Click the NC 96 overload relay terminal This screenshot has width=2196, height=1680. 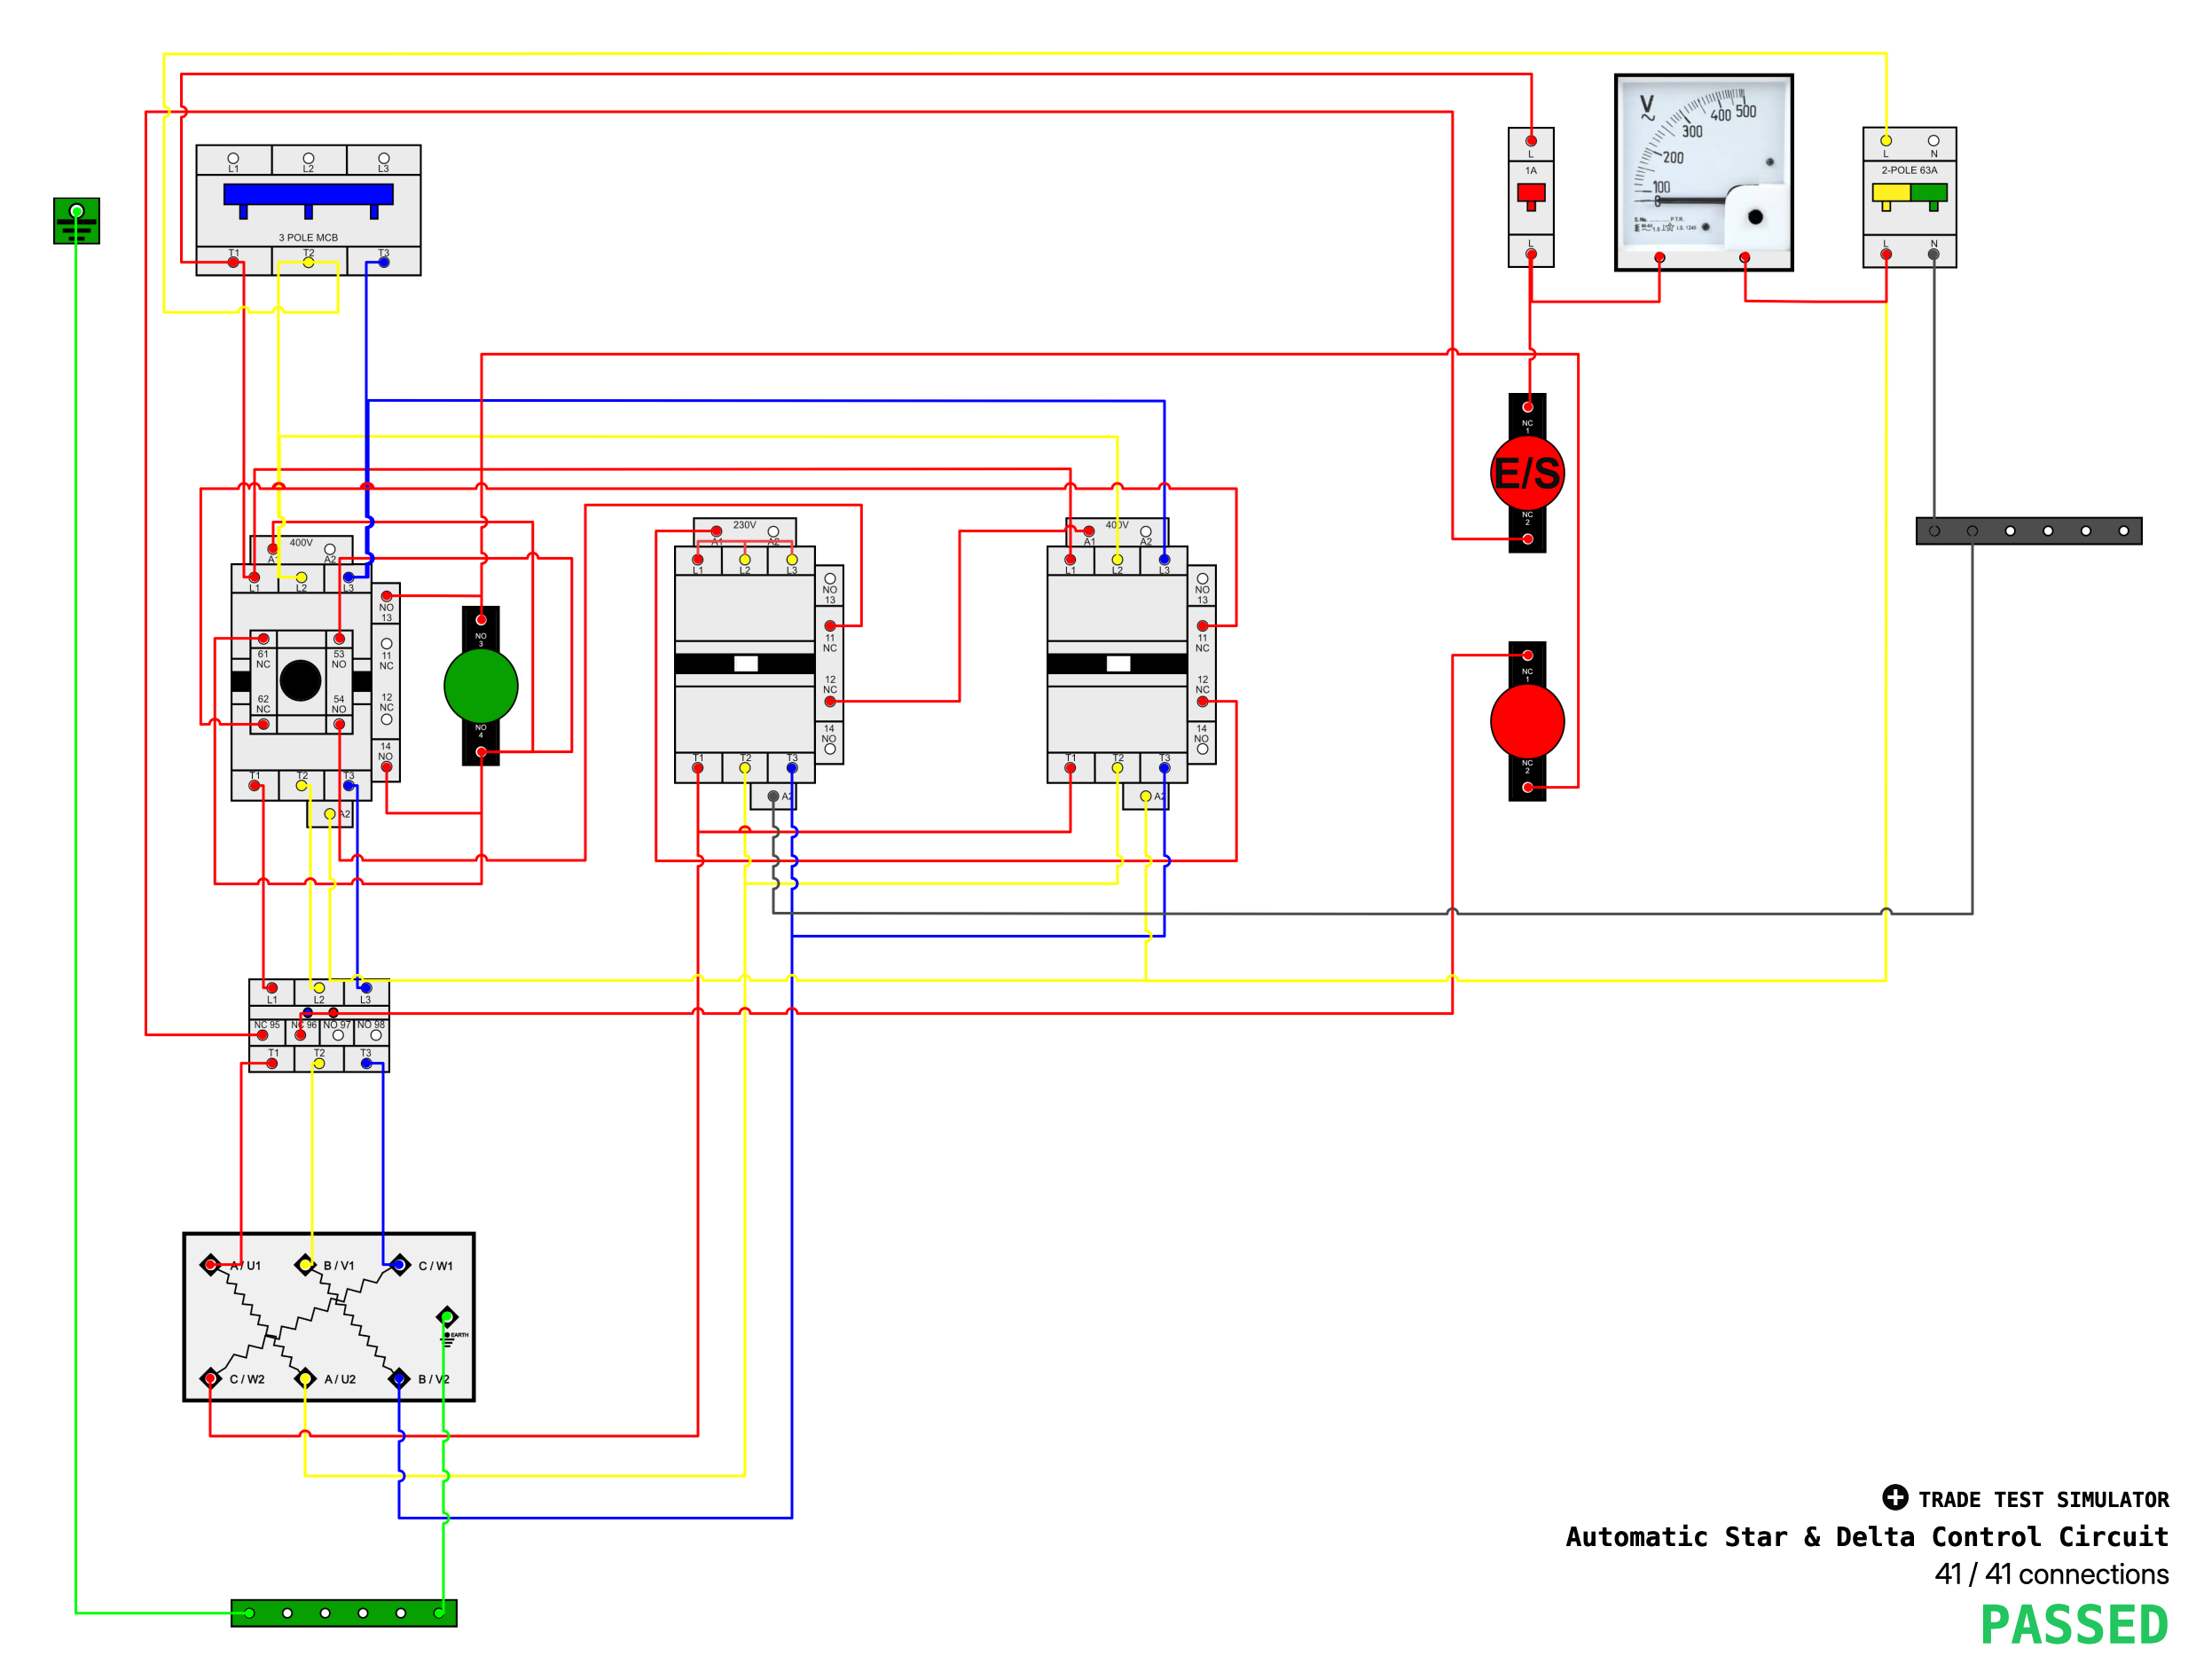(x=300, y=1035)
